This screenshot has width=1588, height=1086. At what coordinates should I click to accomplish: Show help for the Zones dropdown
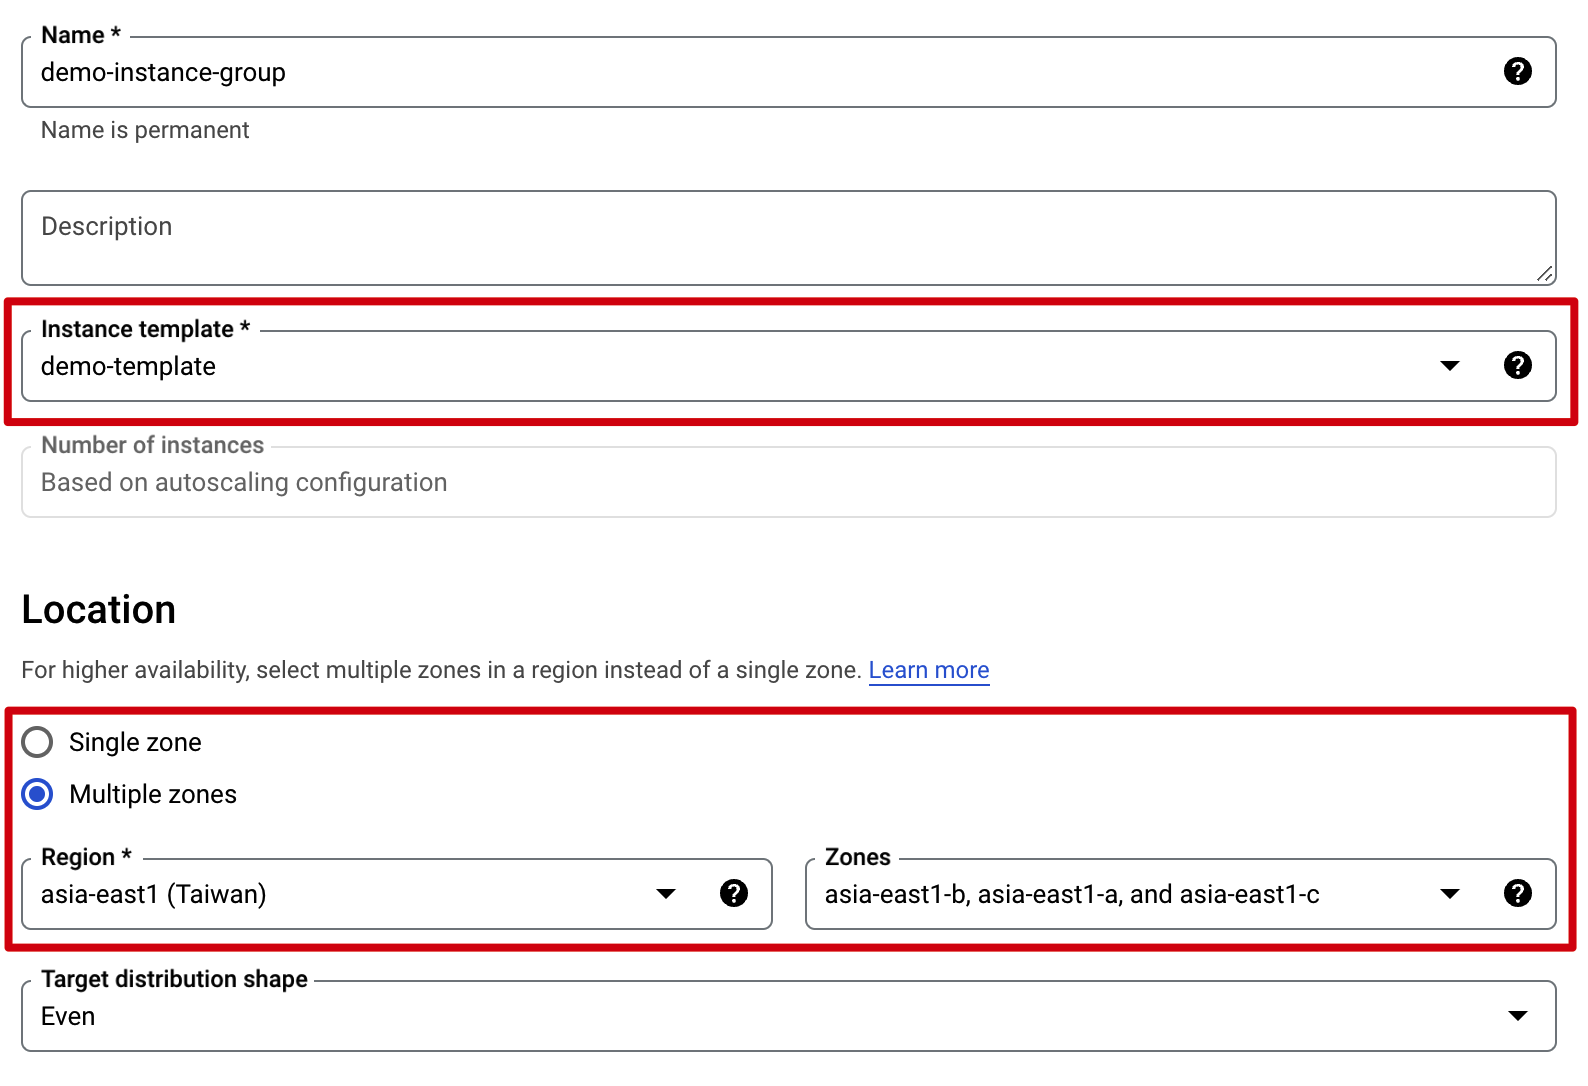tap(1517, 893)
